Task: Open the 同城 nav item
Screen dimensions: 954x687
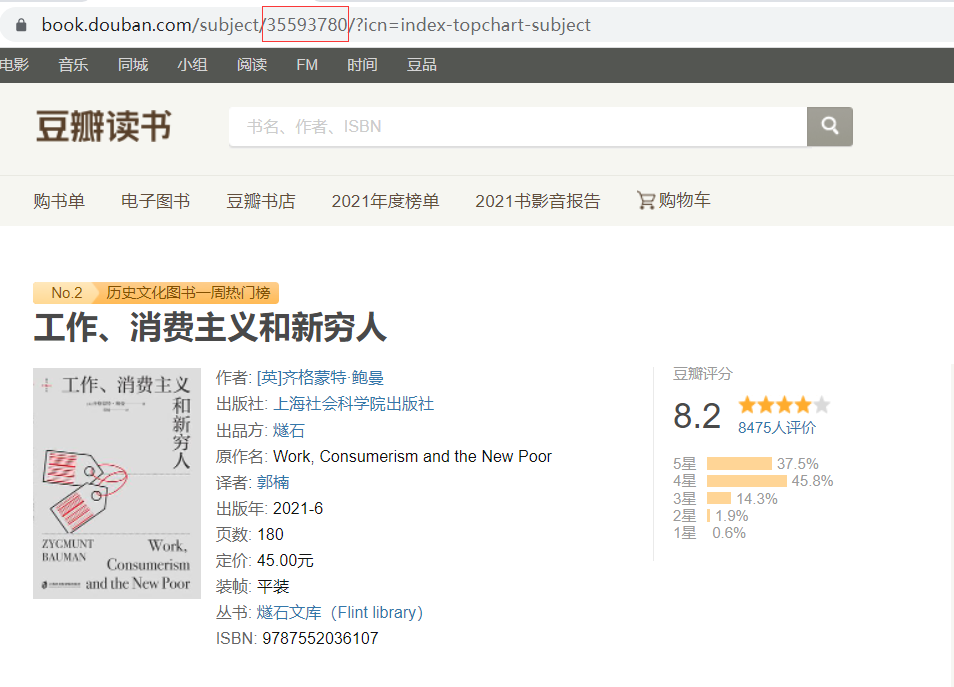Action: point(133,65)
